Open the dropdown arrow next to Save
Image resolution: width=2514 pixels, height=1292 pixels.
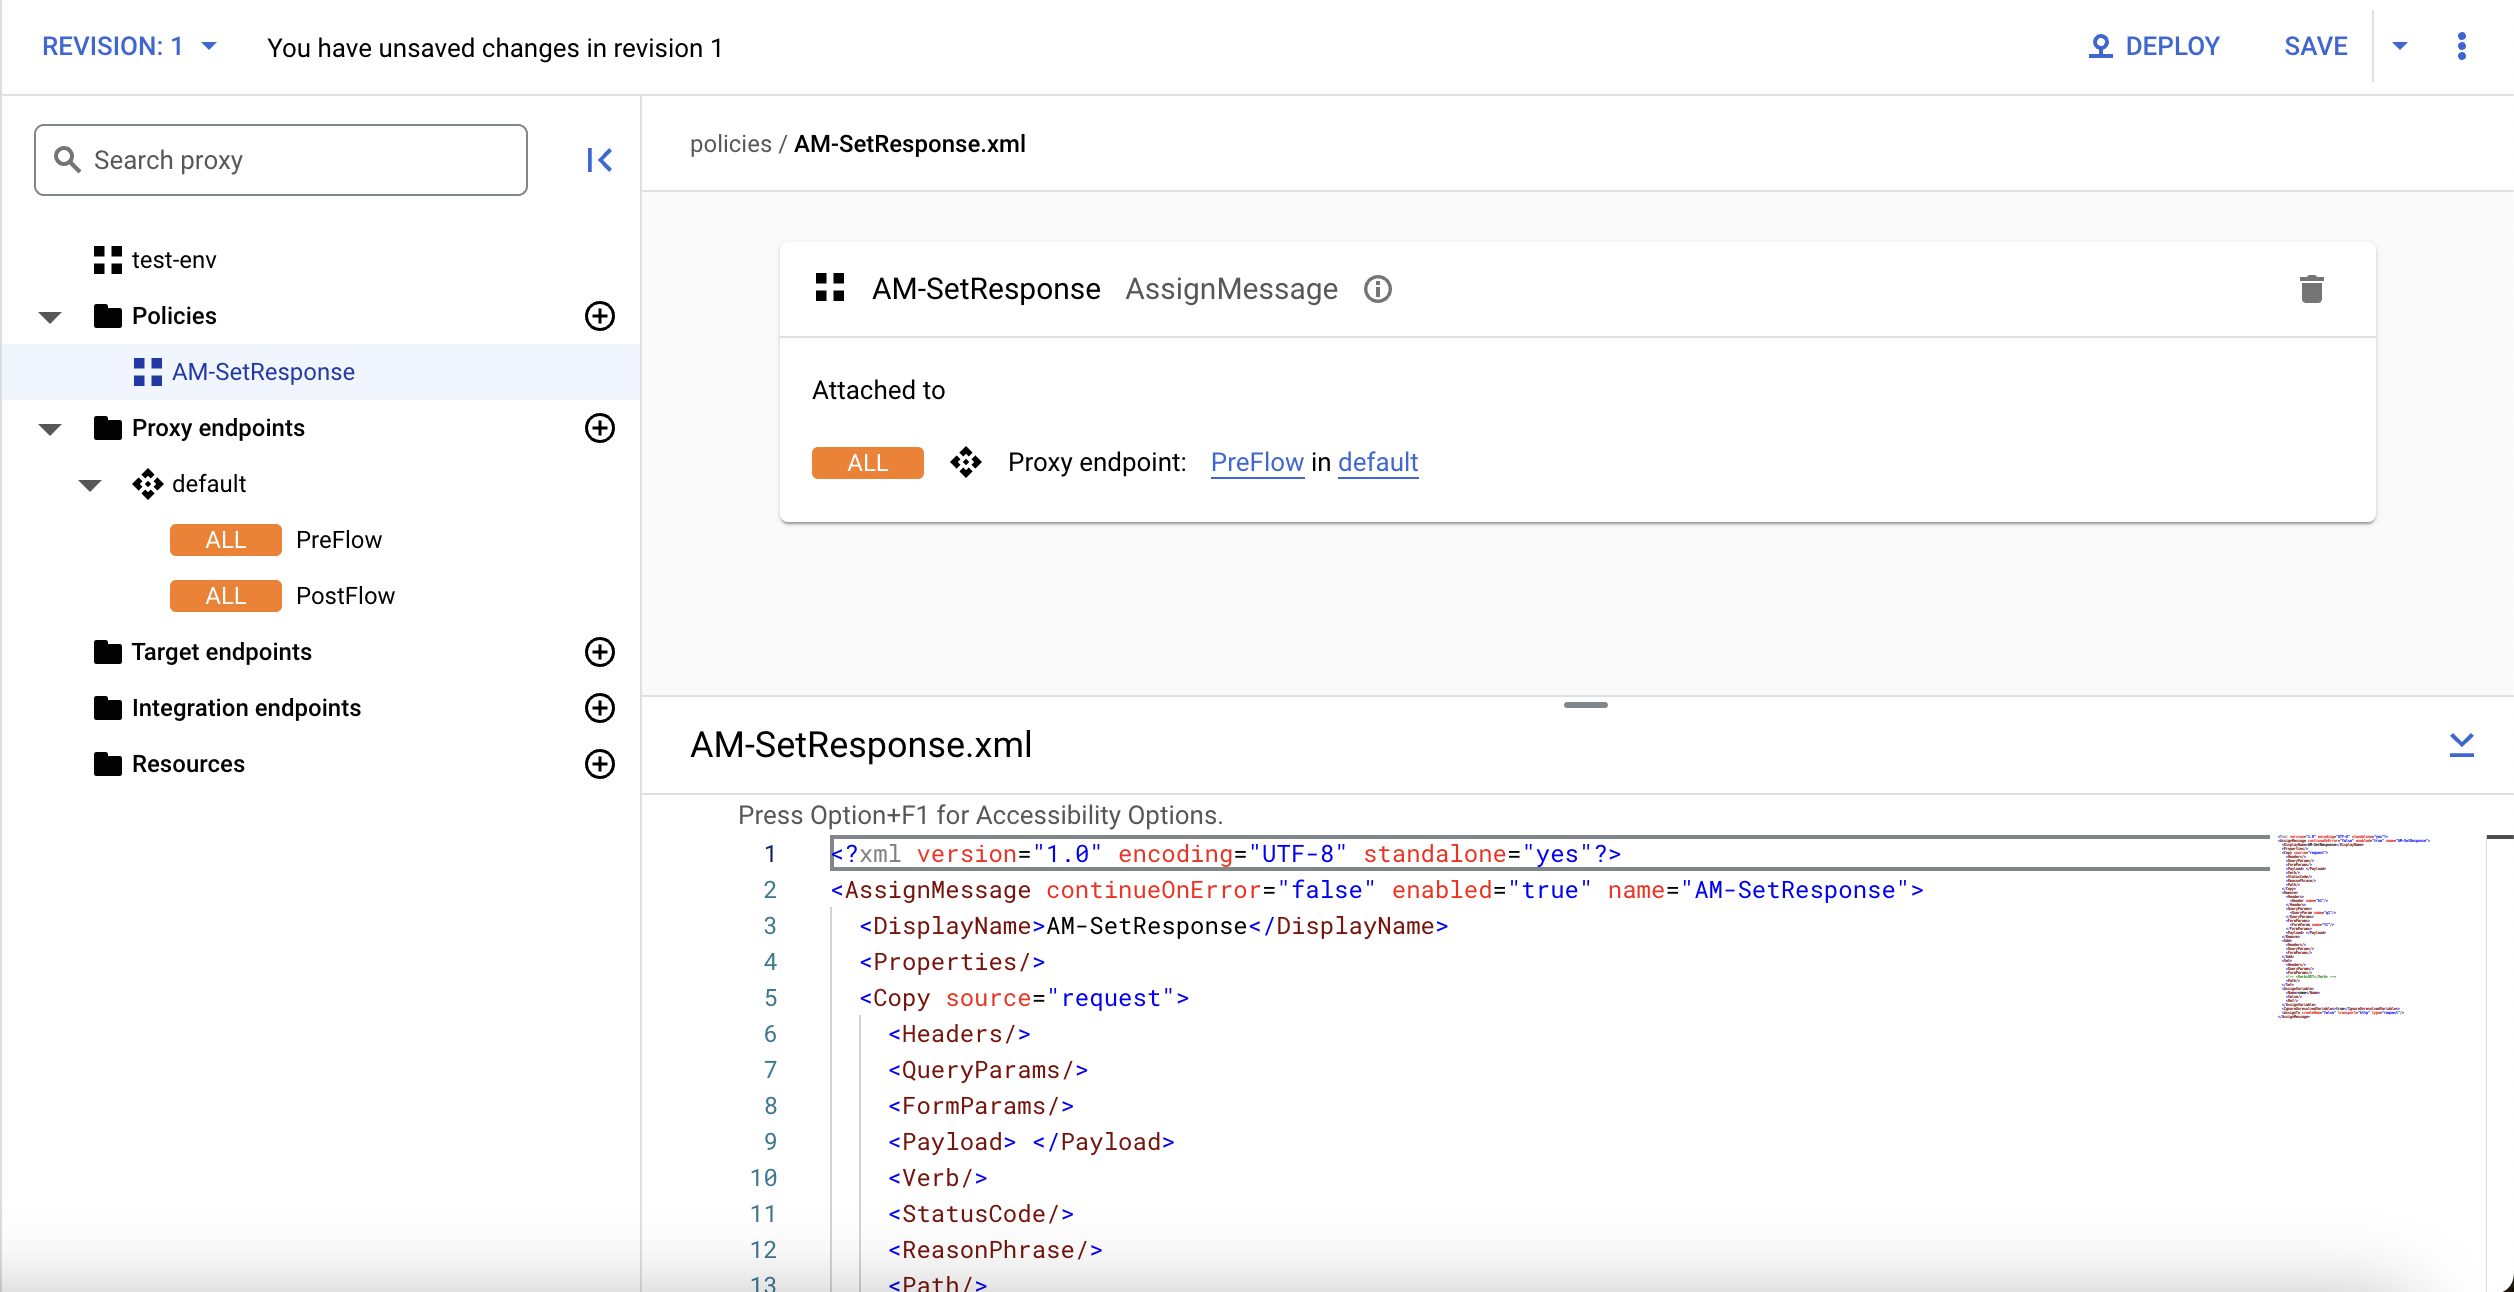(2399, 46)
